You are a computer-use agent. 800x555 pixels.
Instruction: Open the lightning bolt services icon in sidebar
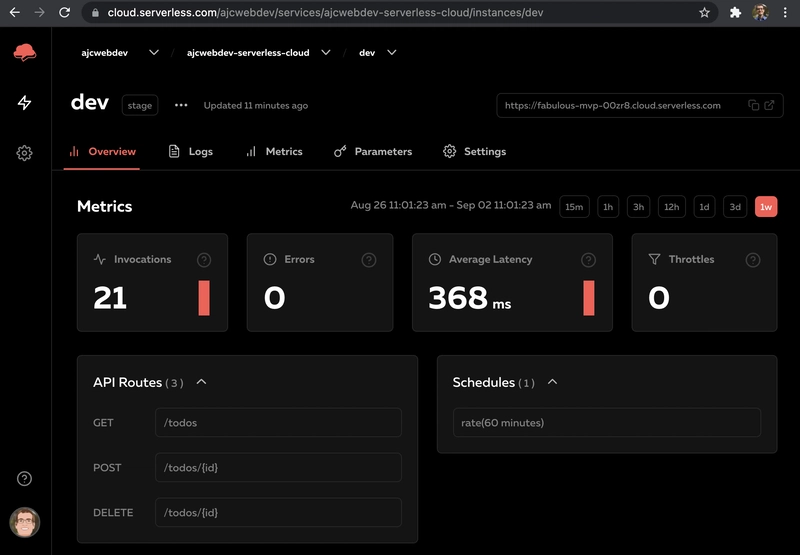tap(24, 103)
